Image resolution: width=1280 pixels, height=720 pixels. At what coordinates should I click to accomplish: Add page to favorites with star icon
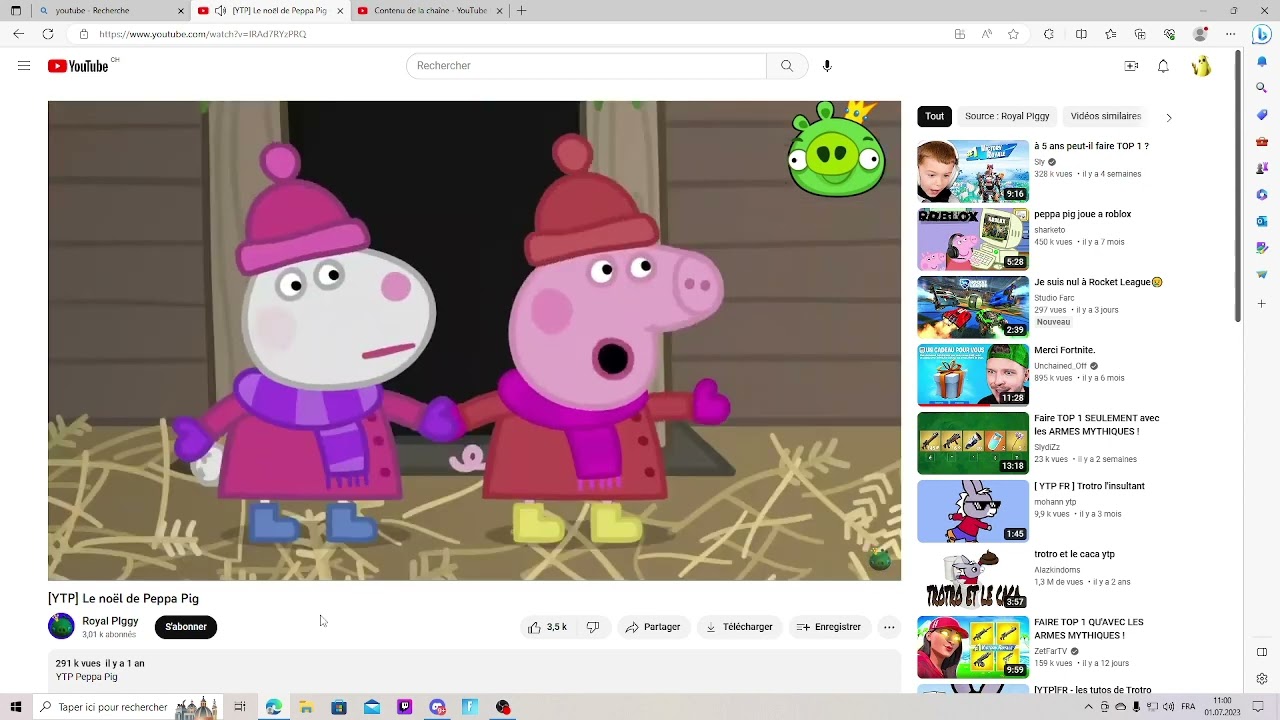1013,34
